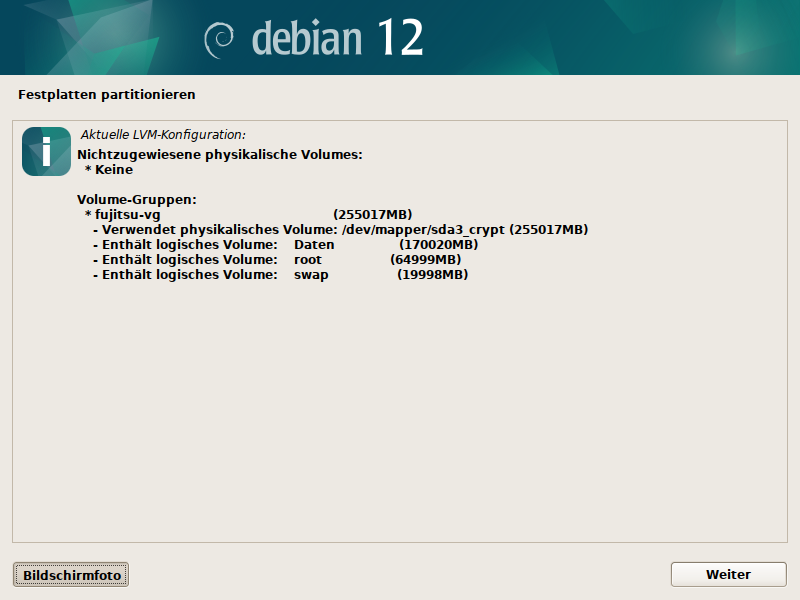Click the Nichtzugewiesene physikalische Volumes label
The width and height of the screenshot is (800, 600).
[219, 155]
